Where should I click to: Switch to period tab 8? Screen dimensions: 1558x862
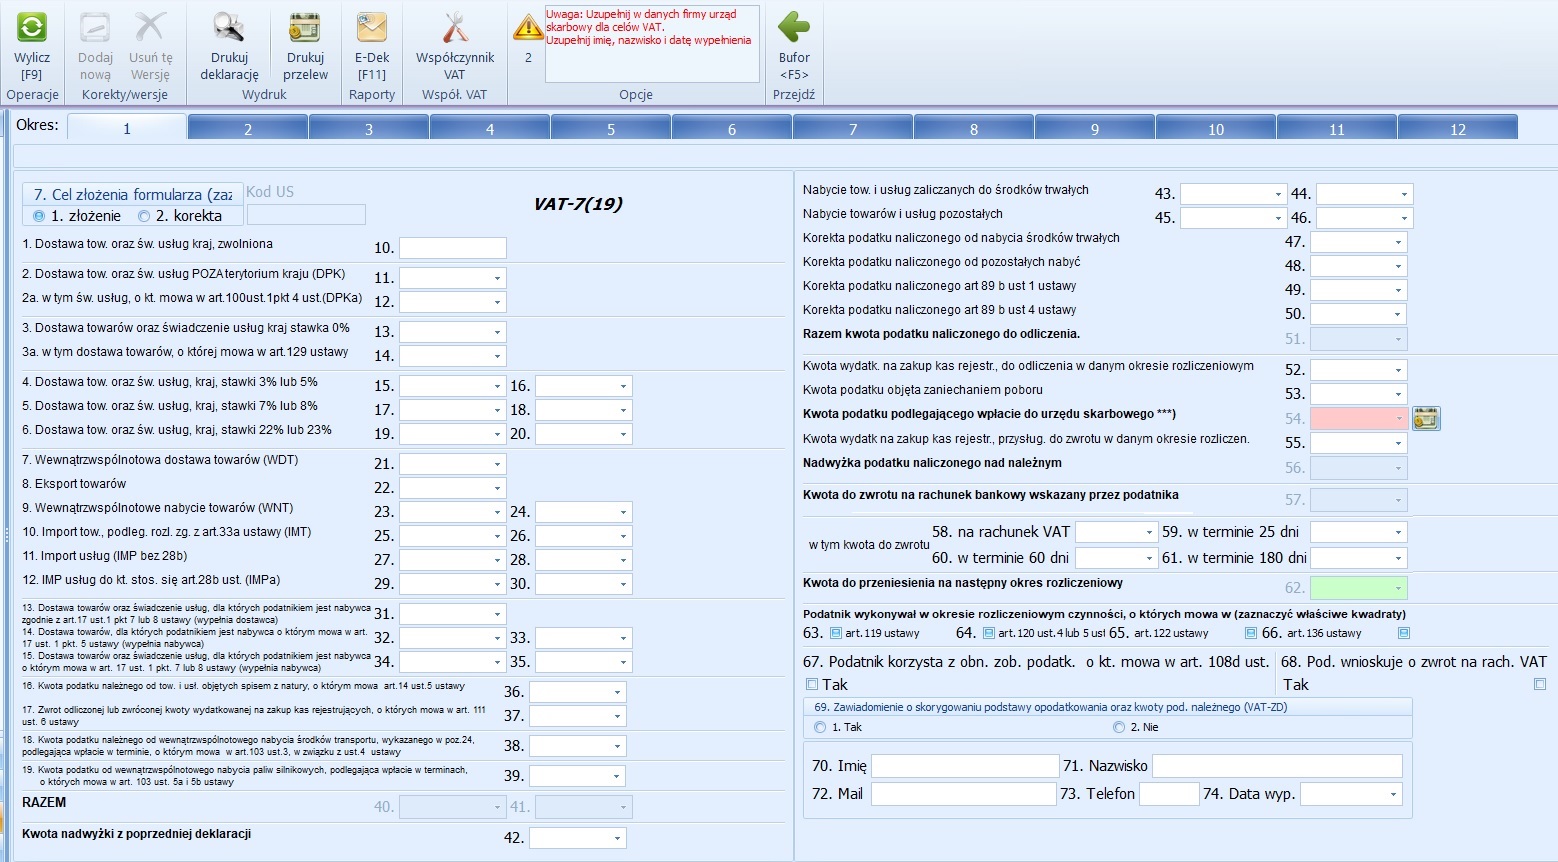[x=974, y=128]
